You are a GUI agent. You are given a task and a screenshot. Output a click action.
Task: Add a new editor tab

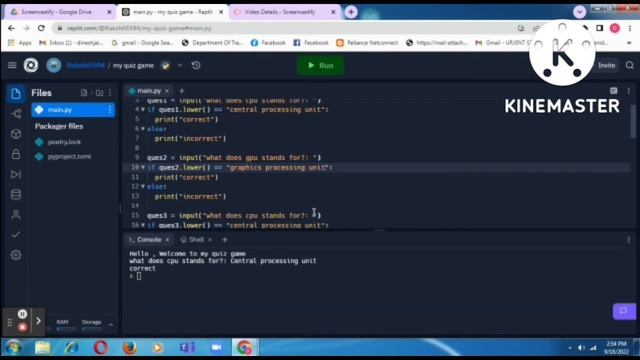point(182,91)
